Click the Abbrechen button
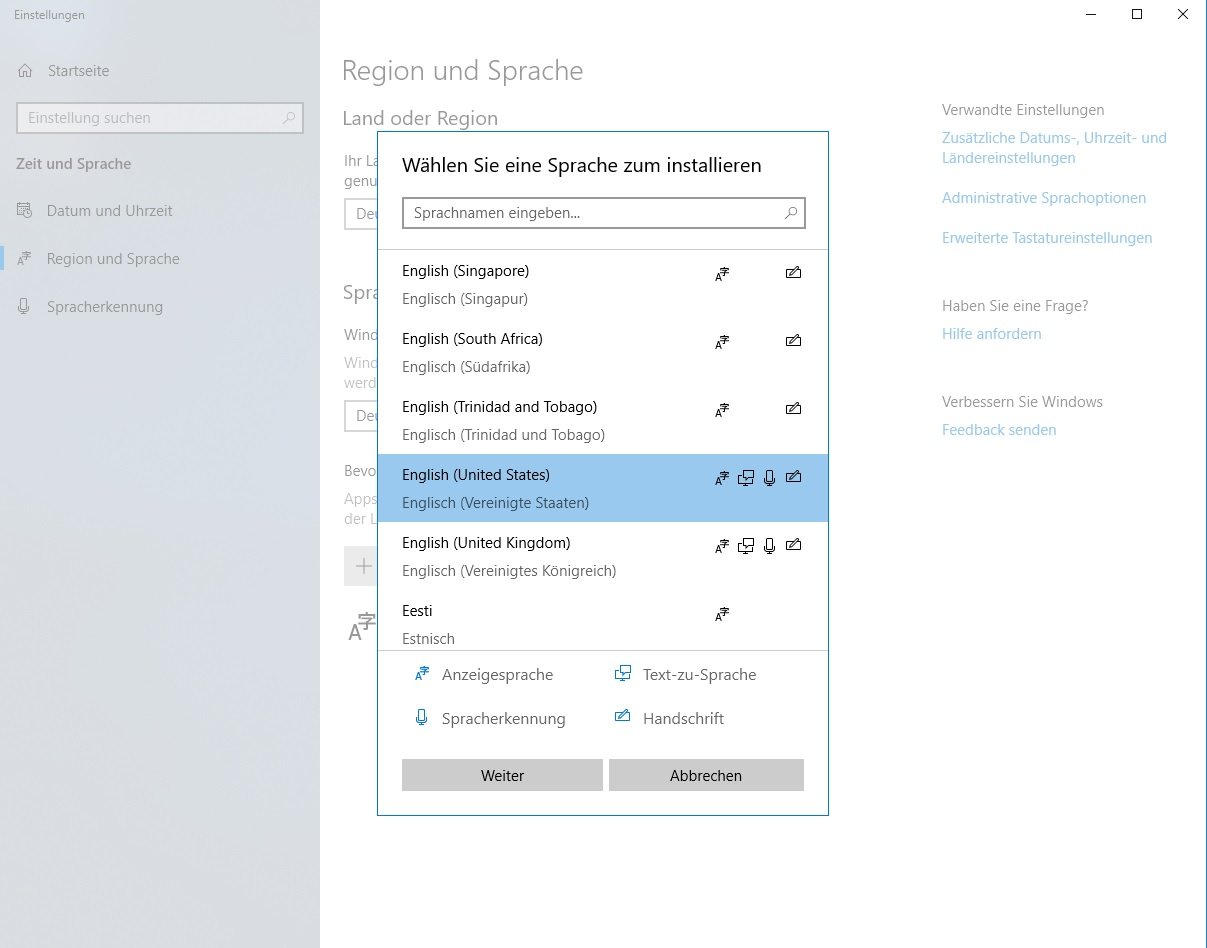This screenshot has height=948, width=1207. pos(706,775)
